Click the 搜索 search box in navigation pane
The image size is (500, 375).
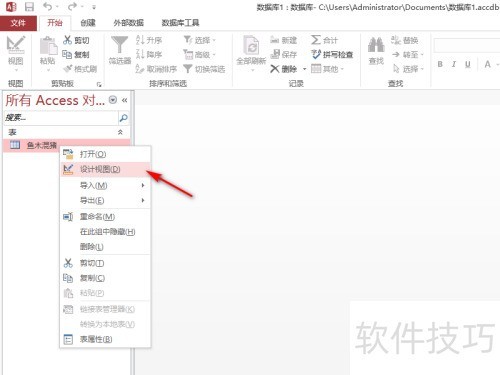(61, 118)
